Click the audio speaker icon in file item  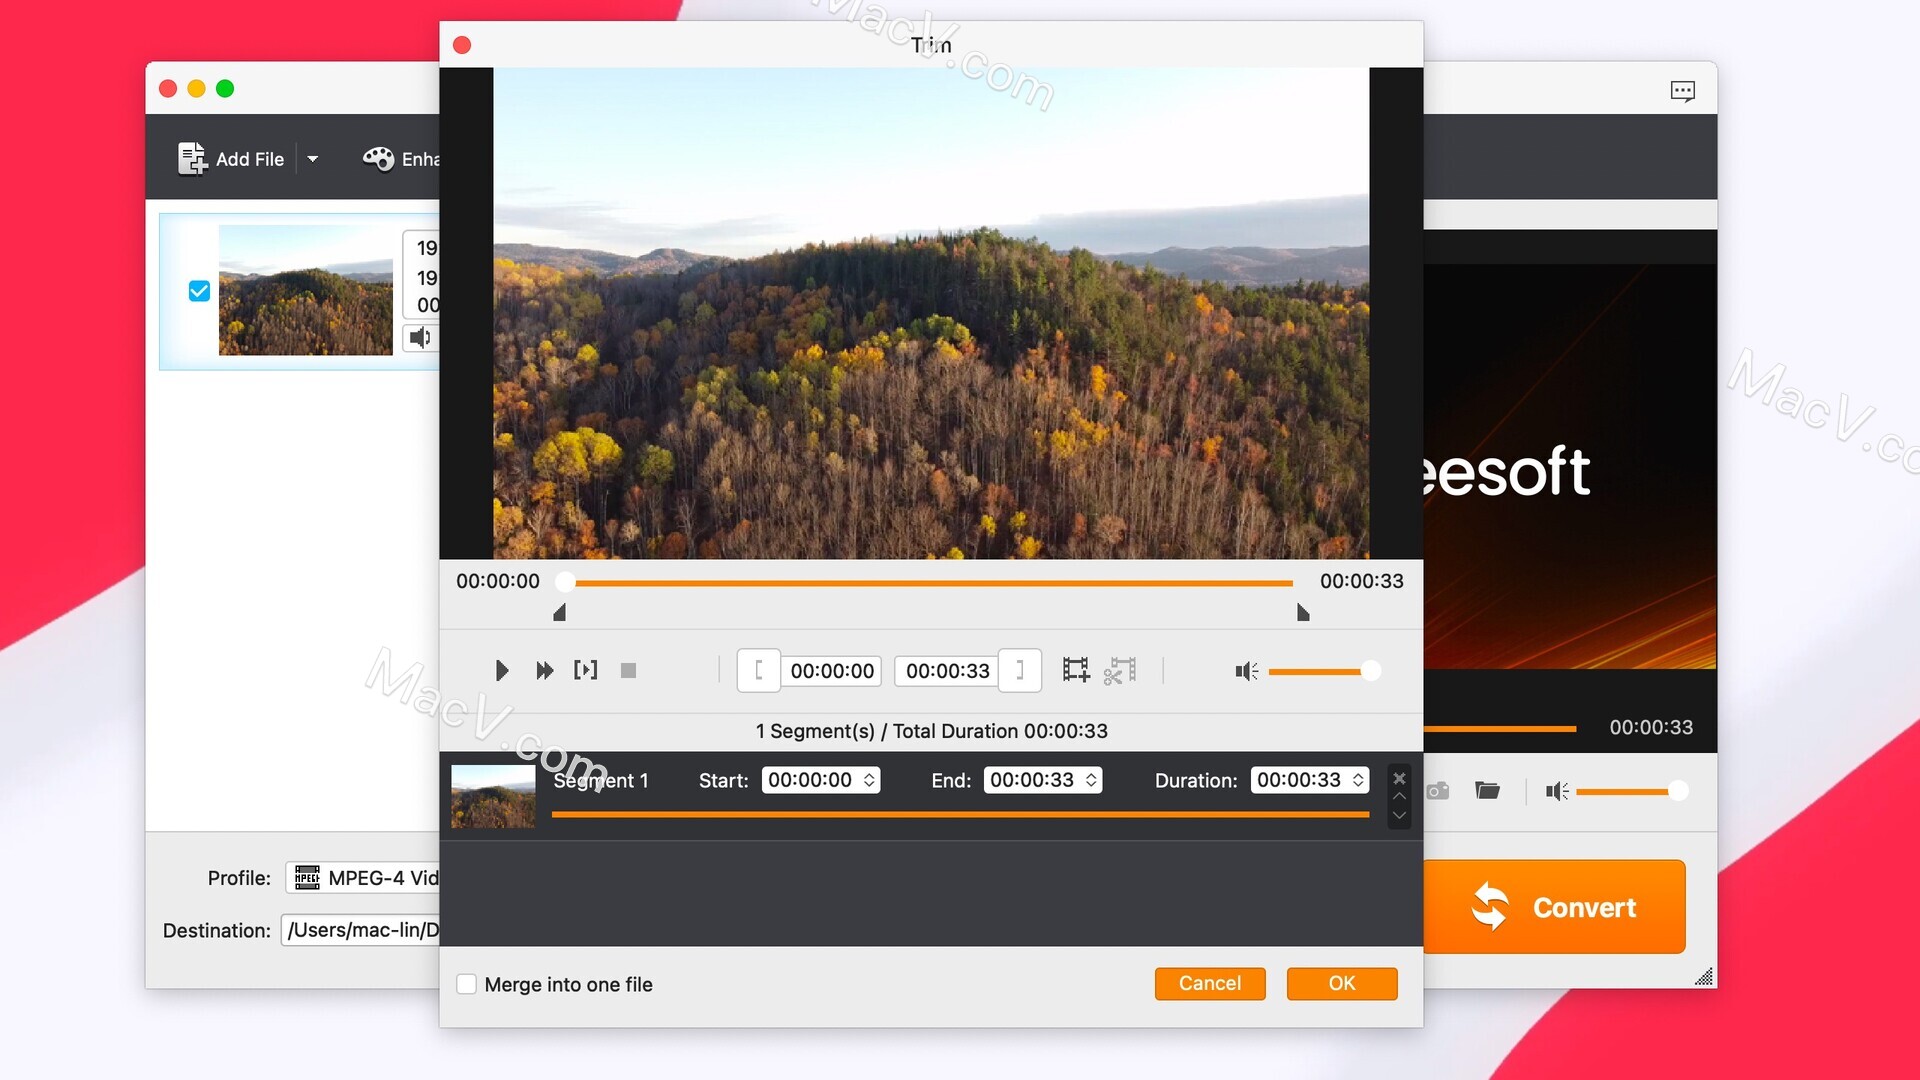coord(420,338)
